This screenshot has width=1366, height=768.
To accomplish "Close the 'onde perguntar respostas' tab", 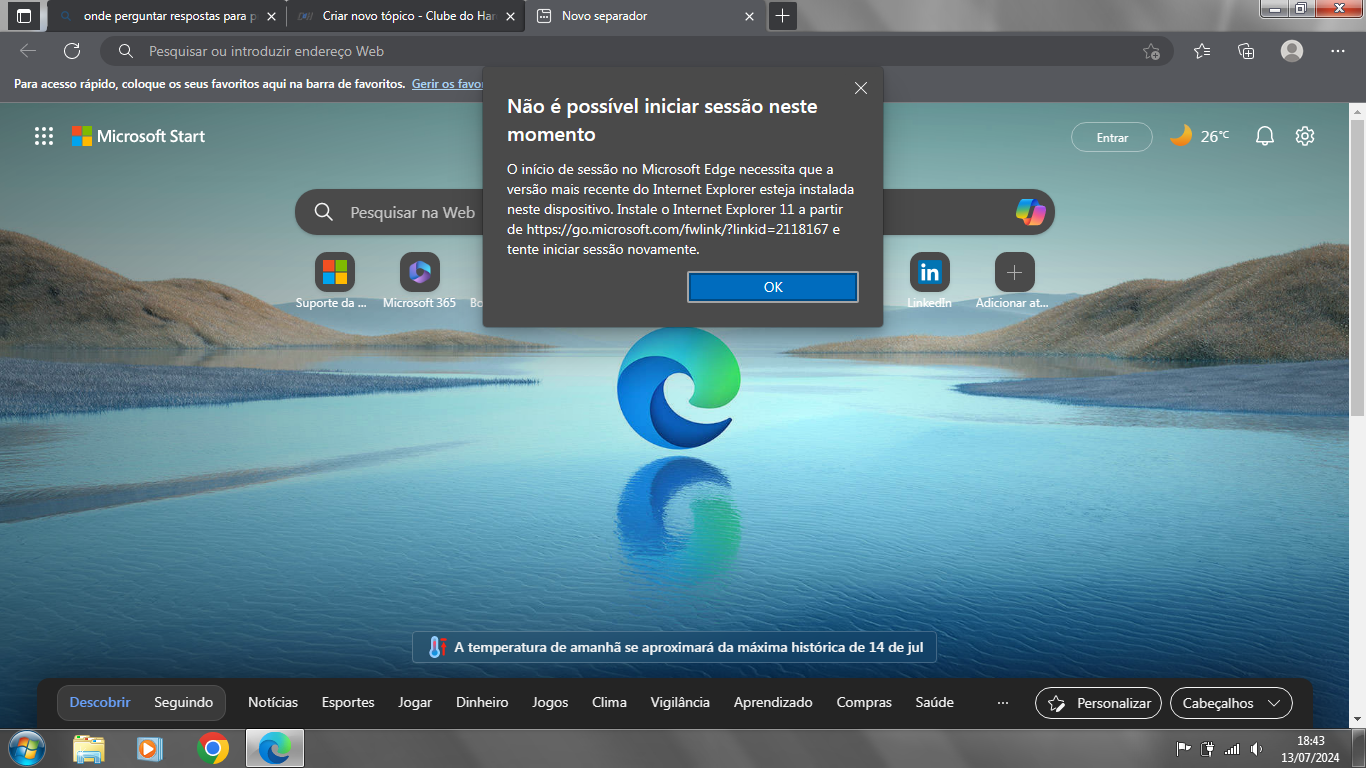I will click(272, 16).
